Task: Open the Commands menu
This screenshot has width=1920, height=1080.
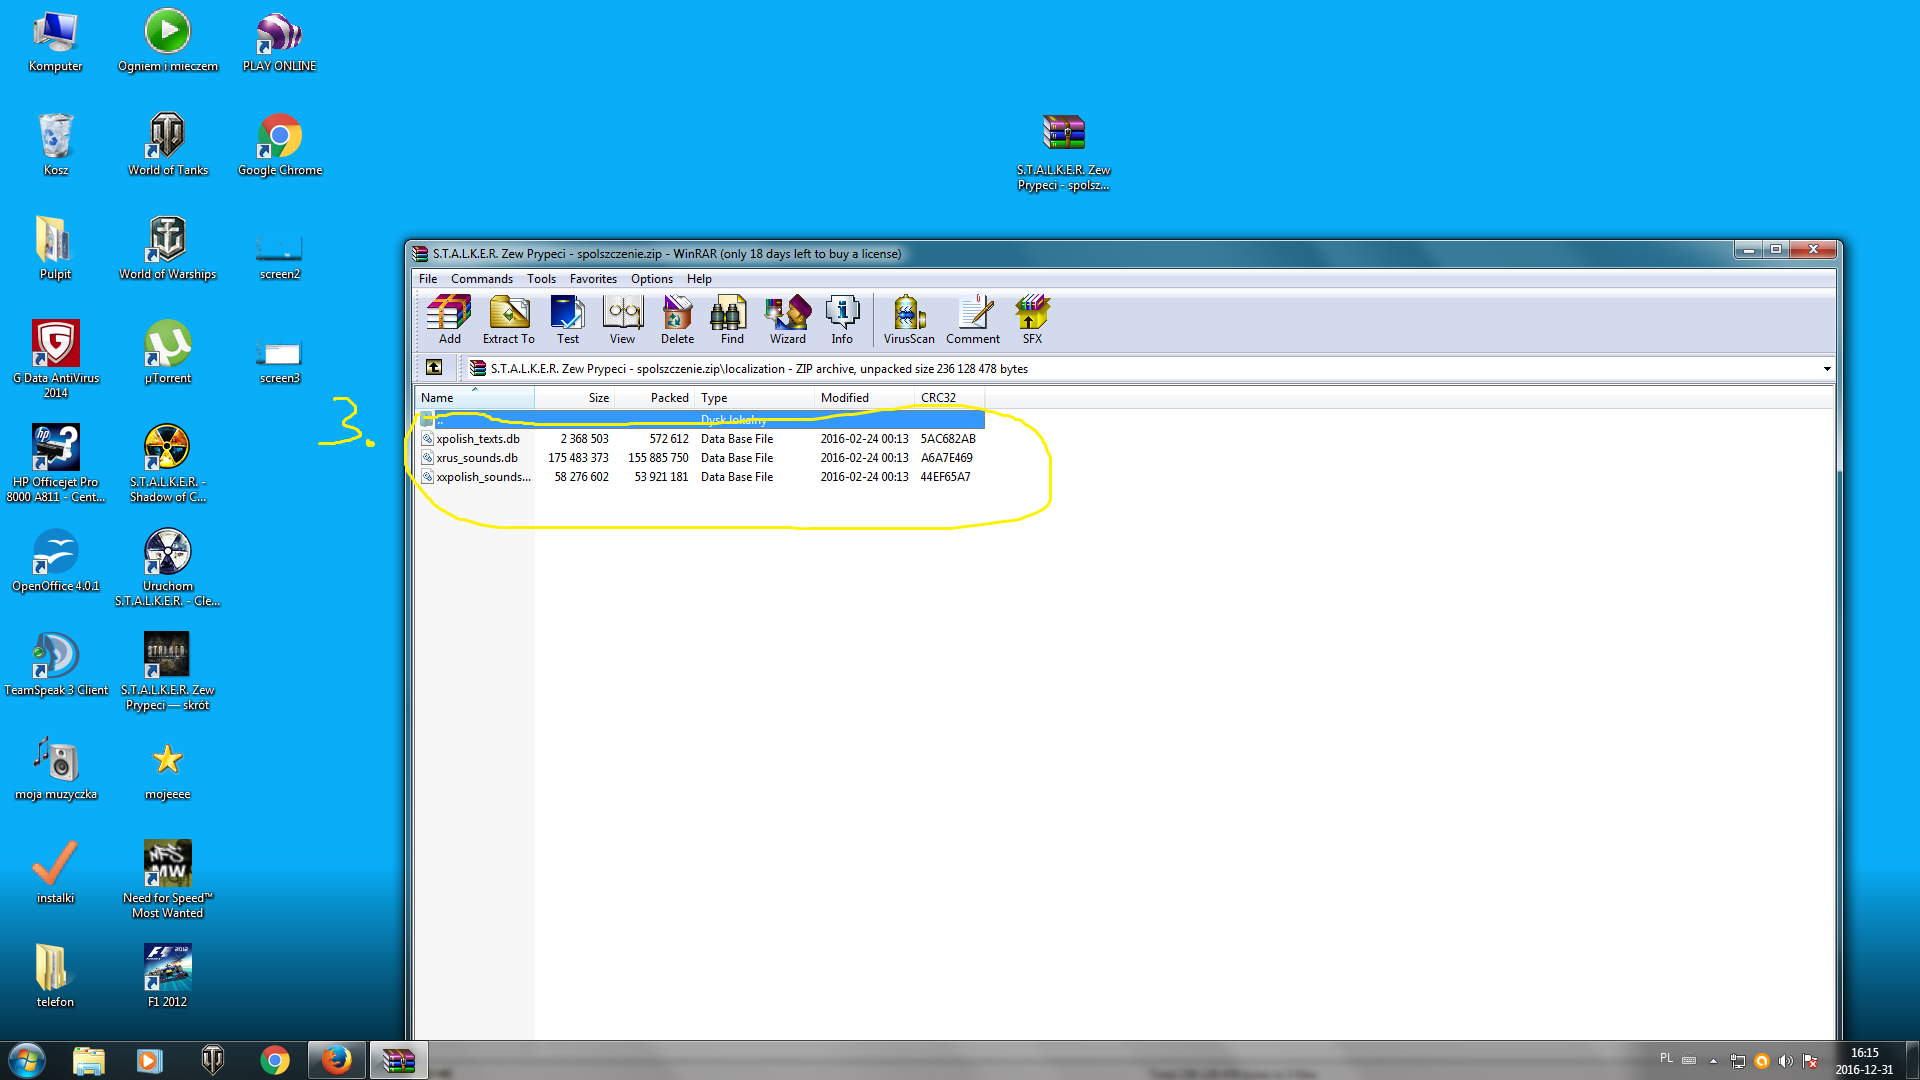Action: pos(481,279)
